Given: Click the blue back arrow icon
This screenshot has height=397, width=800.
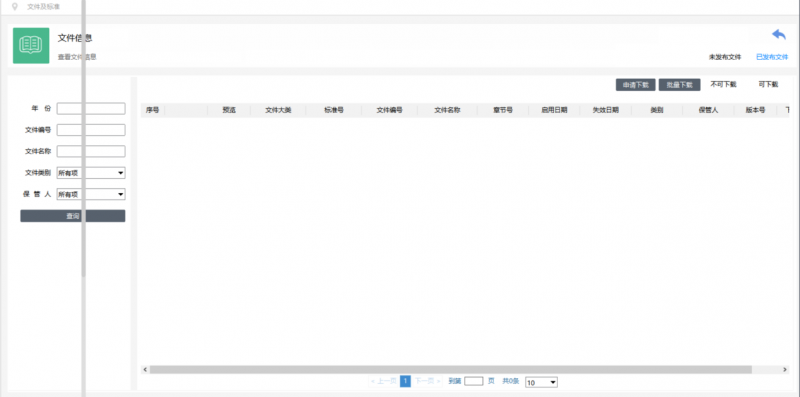Looking at the screenshot, I should click(x=779, y=35).
